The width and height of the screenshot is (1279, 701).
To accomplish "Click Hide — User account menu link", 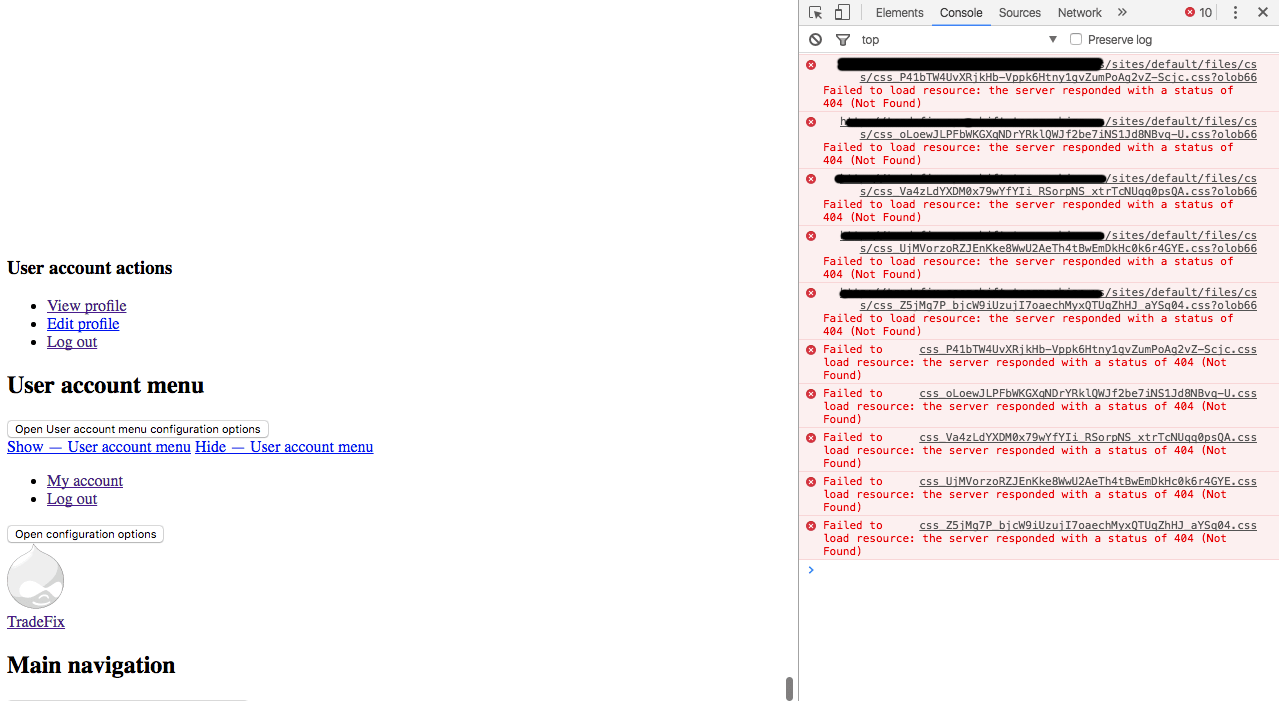I will (284, 447).
